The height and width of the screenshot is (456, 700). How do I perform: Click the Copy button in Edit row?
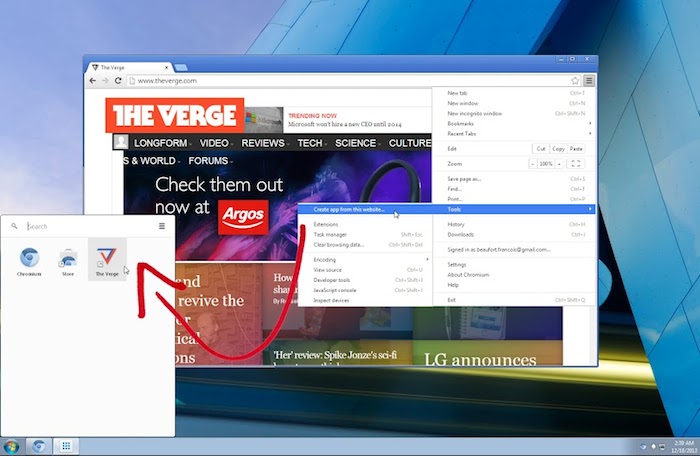(558, 149)
